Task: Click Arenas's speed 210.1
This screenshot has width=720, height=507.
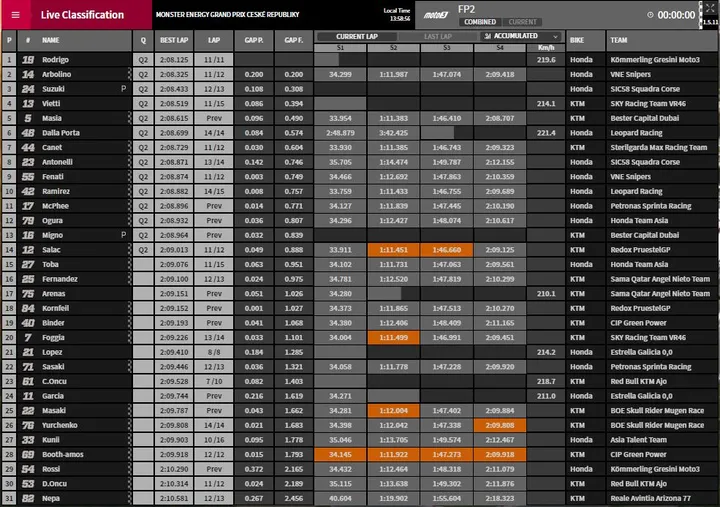Action: coord(546,293)
